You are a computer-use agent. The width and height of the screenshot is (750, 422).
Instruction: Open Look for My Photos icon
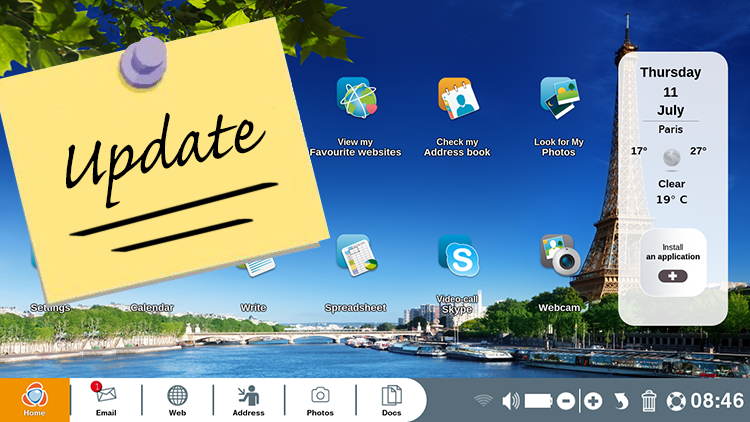coord(560,97)
